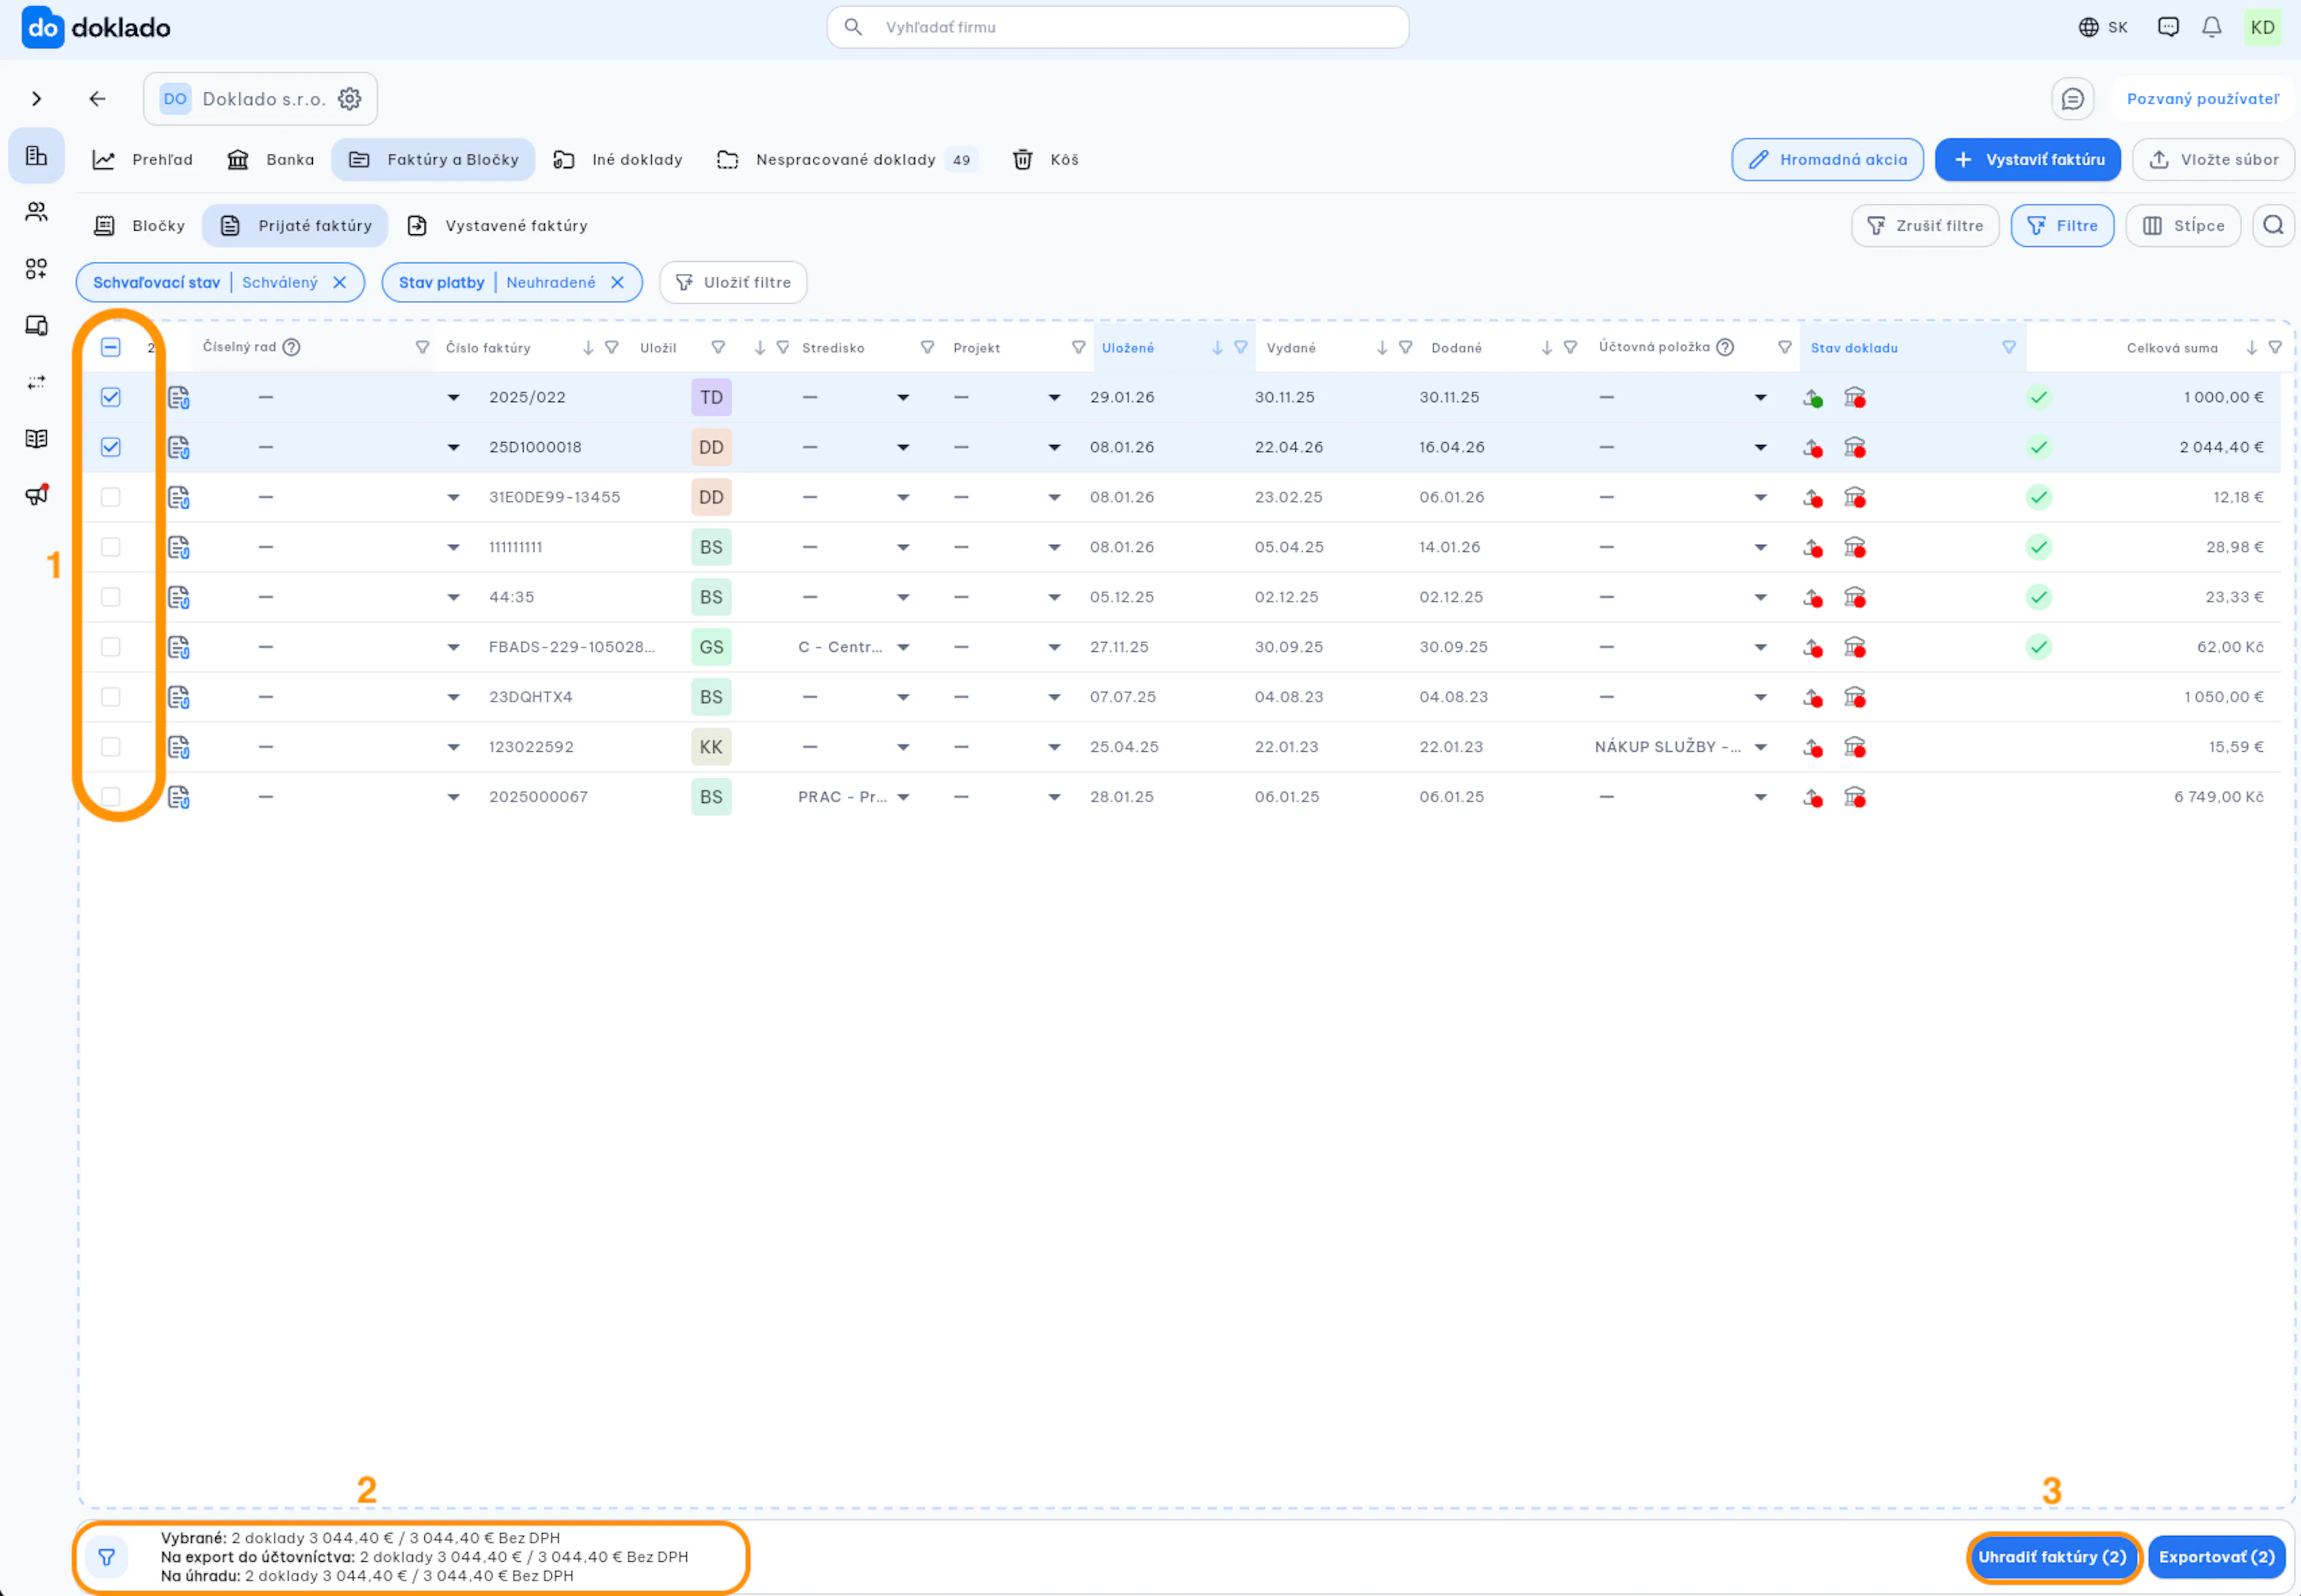Uncheck the row for invoice 25D1000018
2301x1596 pixels.
[110, 448]
